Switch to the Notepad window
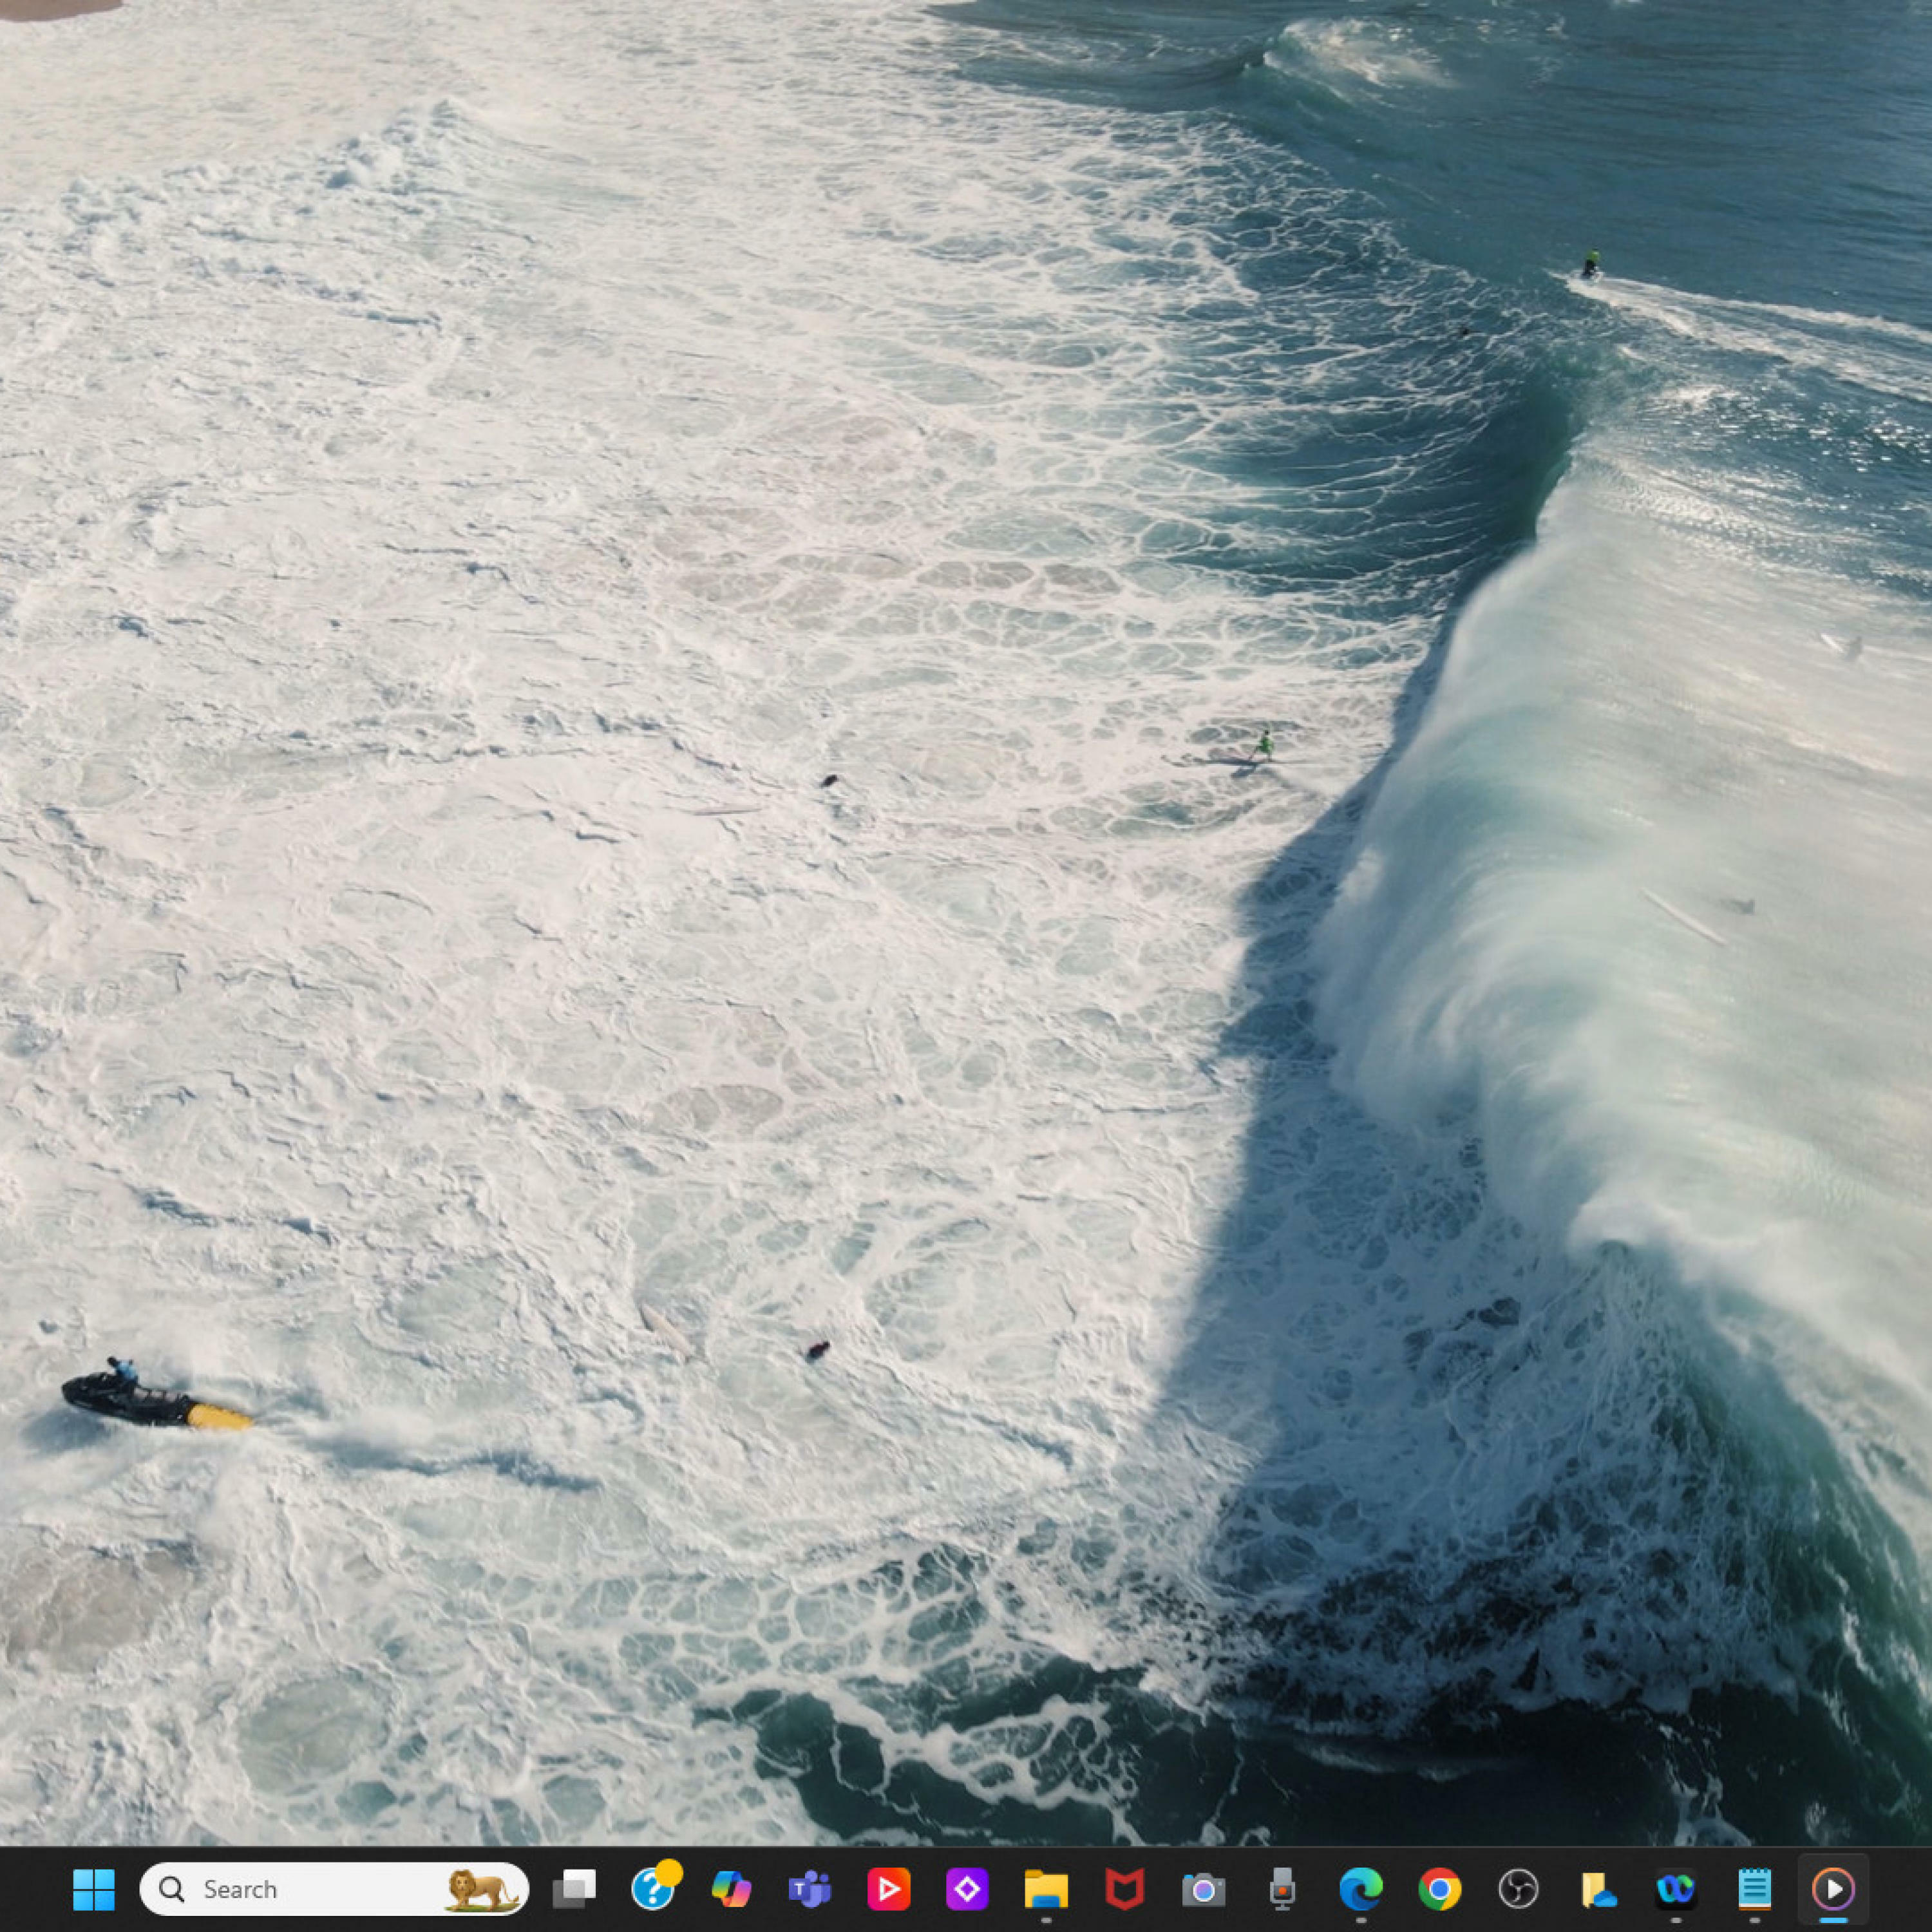Image resolution: width=1932 pixels, height=1932 pixels. pos(1754,1889)
